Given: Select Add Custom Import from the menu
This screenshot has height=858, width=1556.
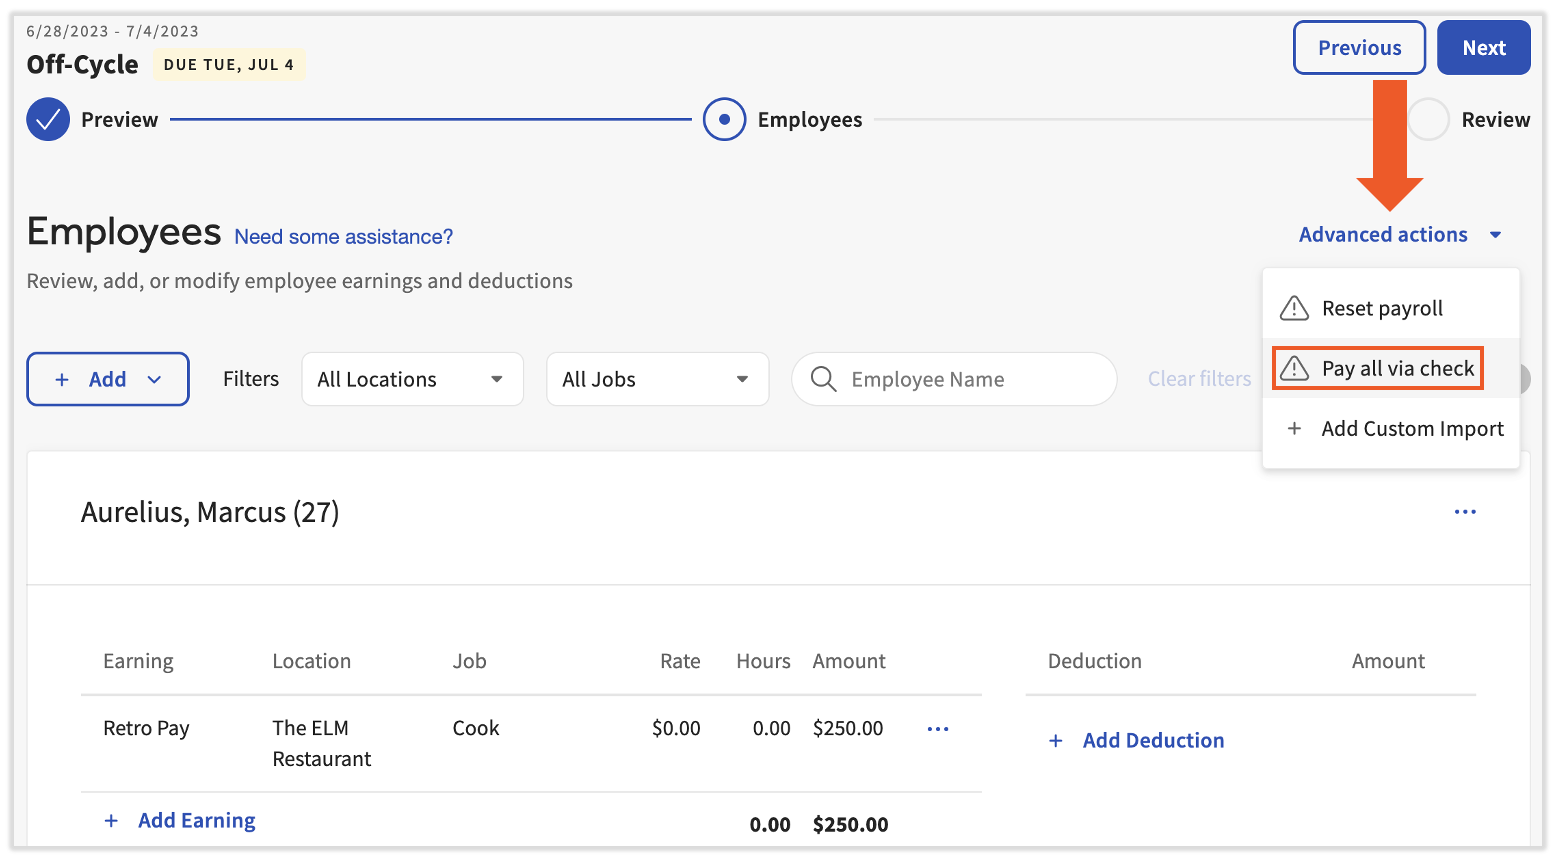Looking at the screenshot, I should coord(1413,428).
